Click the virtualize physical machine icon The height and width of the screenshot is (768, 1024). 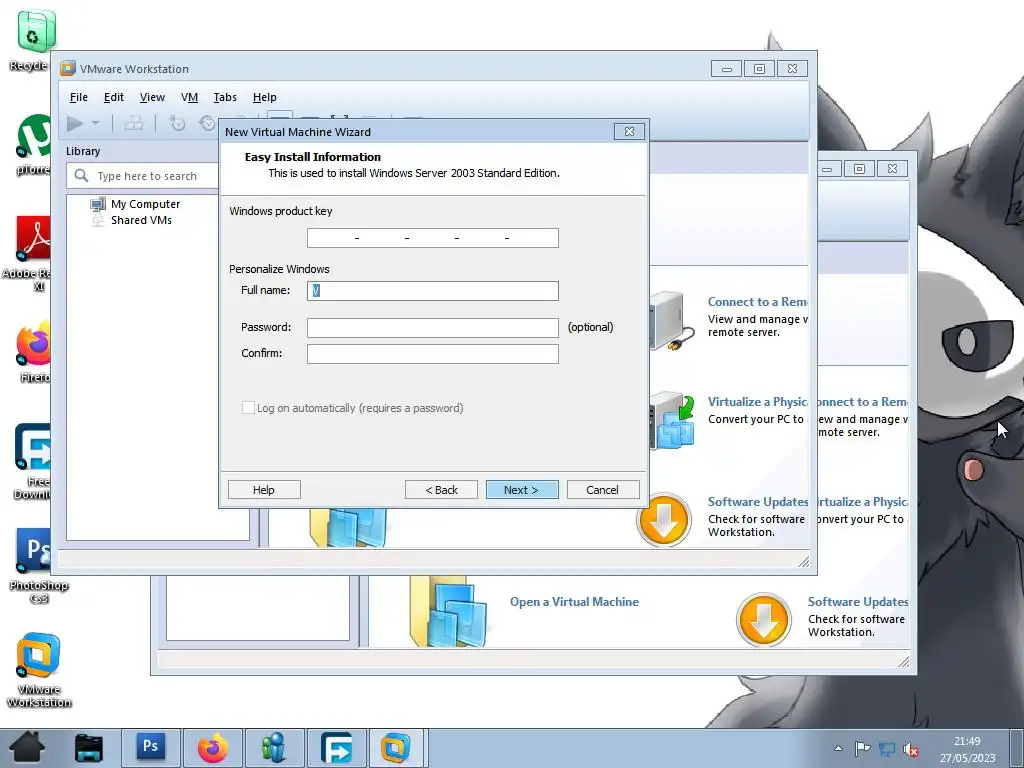(x=672, y=421)
